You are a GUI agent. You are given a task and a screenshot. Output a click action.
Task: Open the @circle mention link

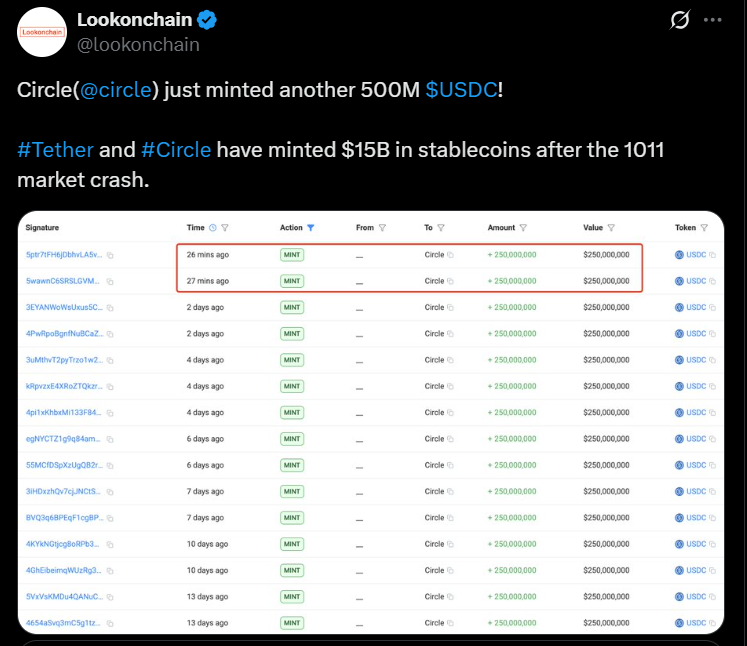[116, 90]
